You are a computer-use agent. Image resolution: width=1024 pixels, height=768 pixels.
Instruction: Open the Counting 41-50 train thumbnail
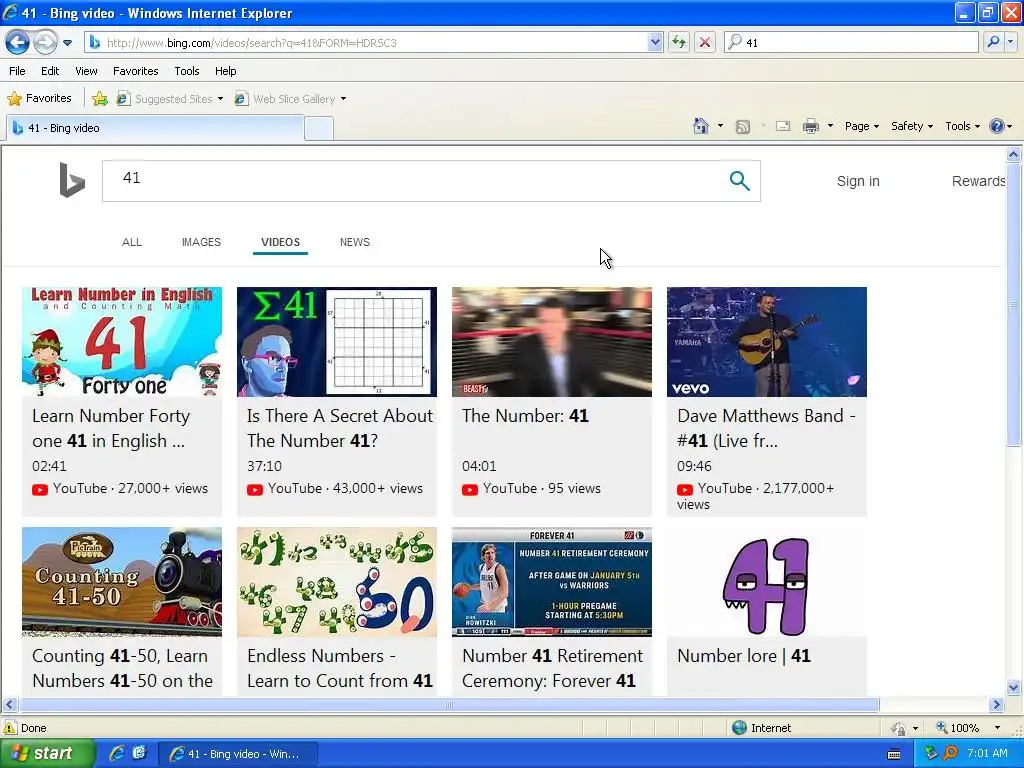(122, 582)
